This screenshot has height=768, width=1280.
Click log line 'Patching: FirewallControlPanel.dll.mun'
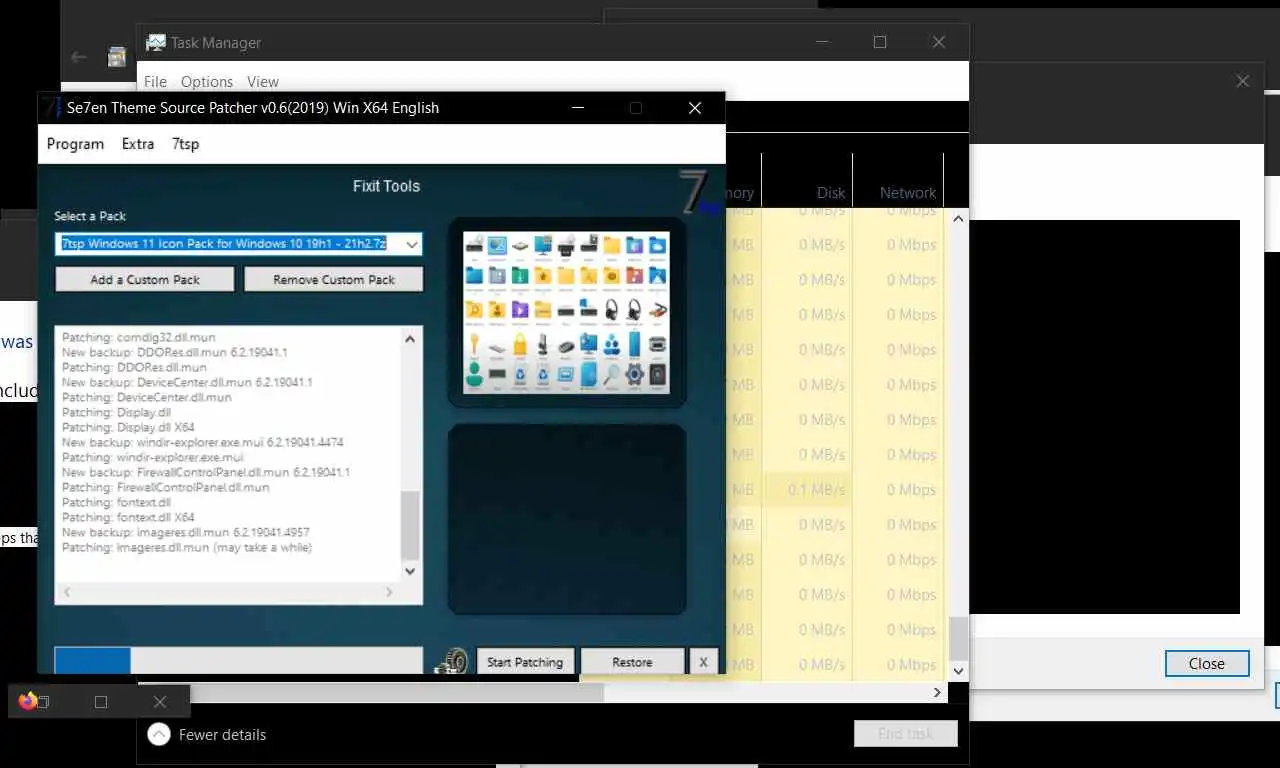(165, 487)
